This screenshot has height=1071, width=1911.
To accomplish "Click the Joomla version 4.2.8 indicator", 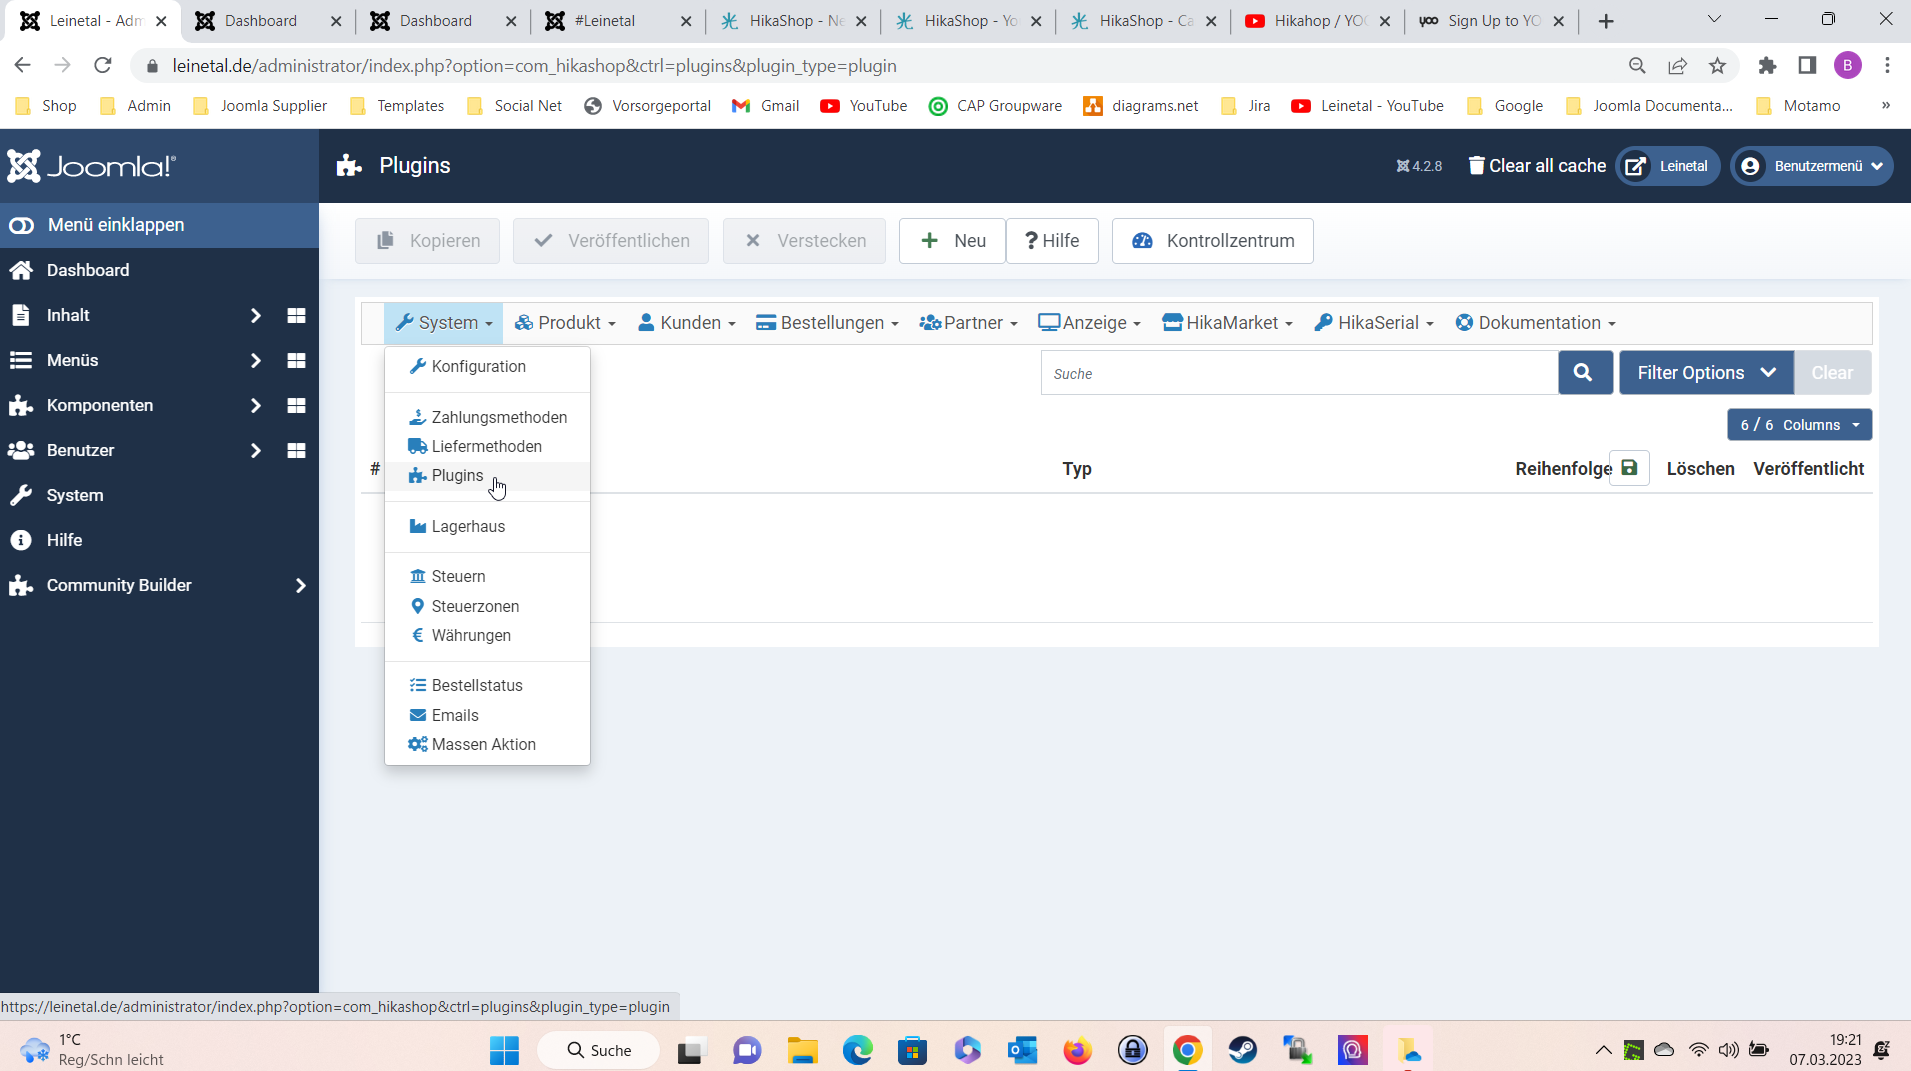I will (x=1419, y=166).
